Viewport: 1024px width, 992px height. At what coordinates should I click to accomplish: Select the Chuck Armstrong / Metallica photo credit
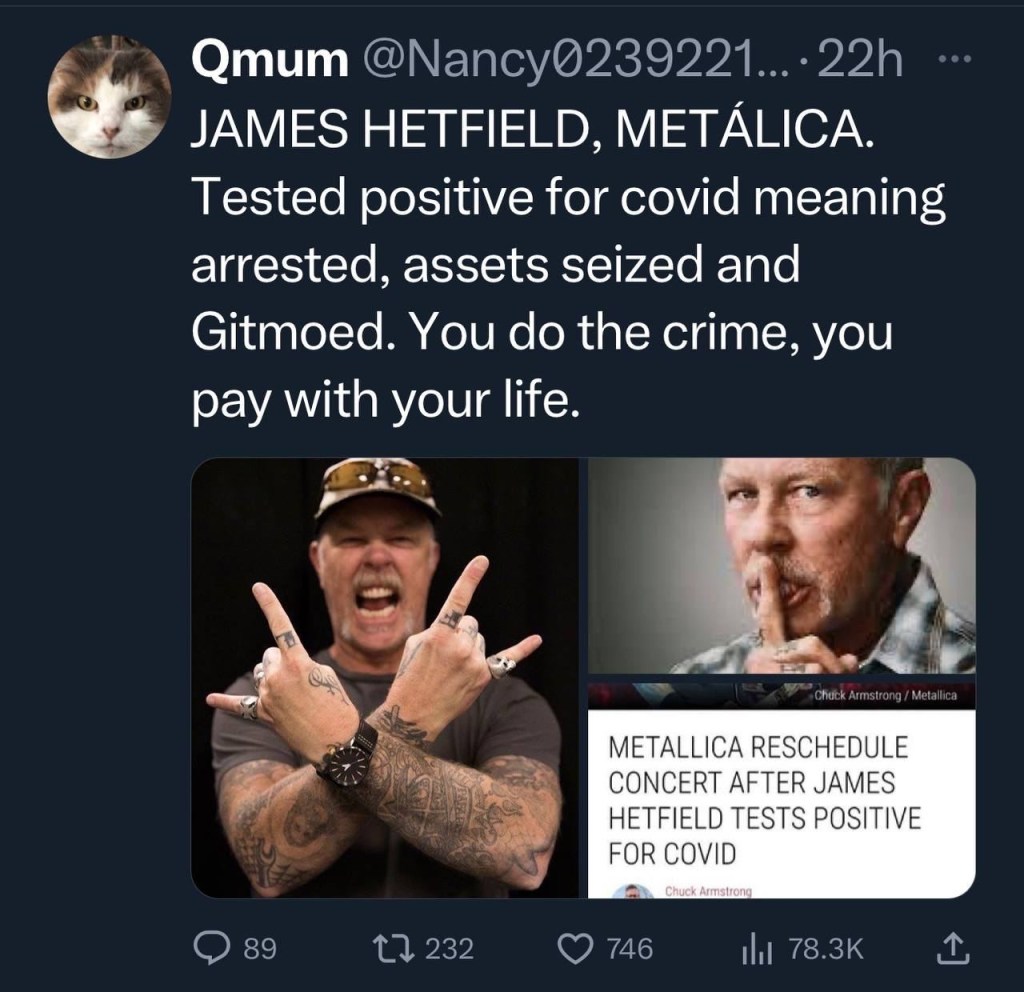point(886,696)
